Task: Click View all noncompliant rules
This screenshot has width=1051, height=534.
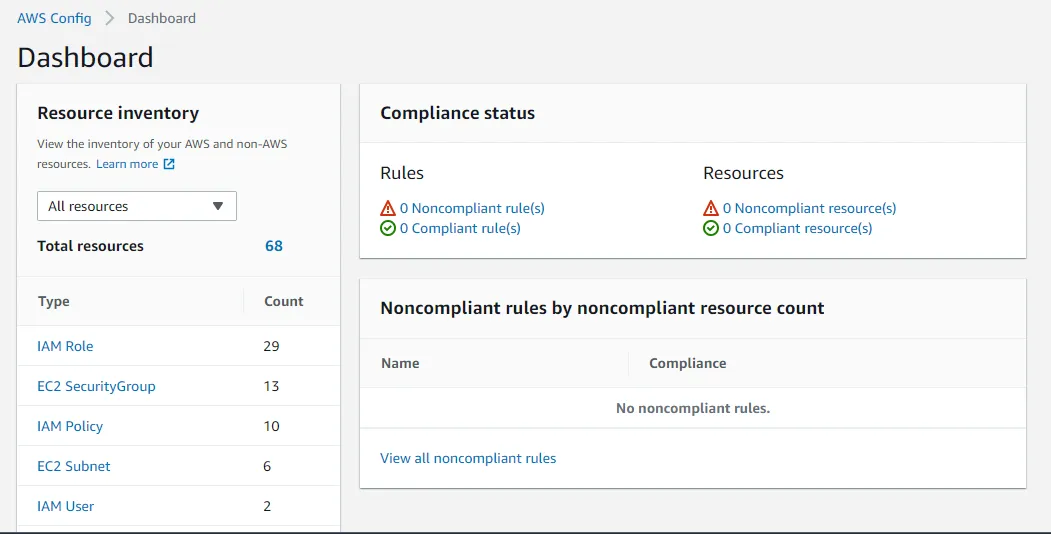Action: click(468, 458)
